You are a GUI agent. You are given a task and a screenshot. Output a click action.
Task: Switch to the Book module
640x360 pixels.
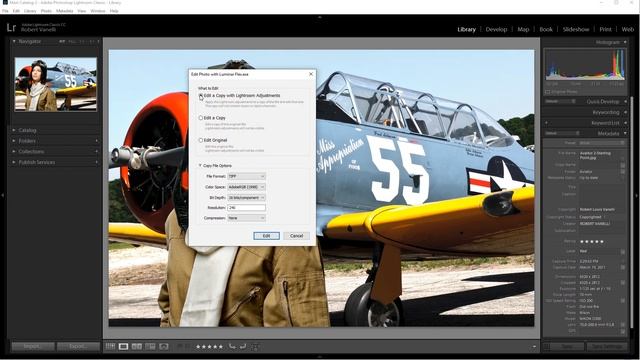point(546,29)
